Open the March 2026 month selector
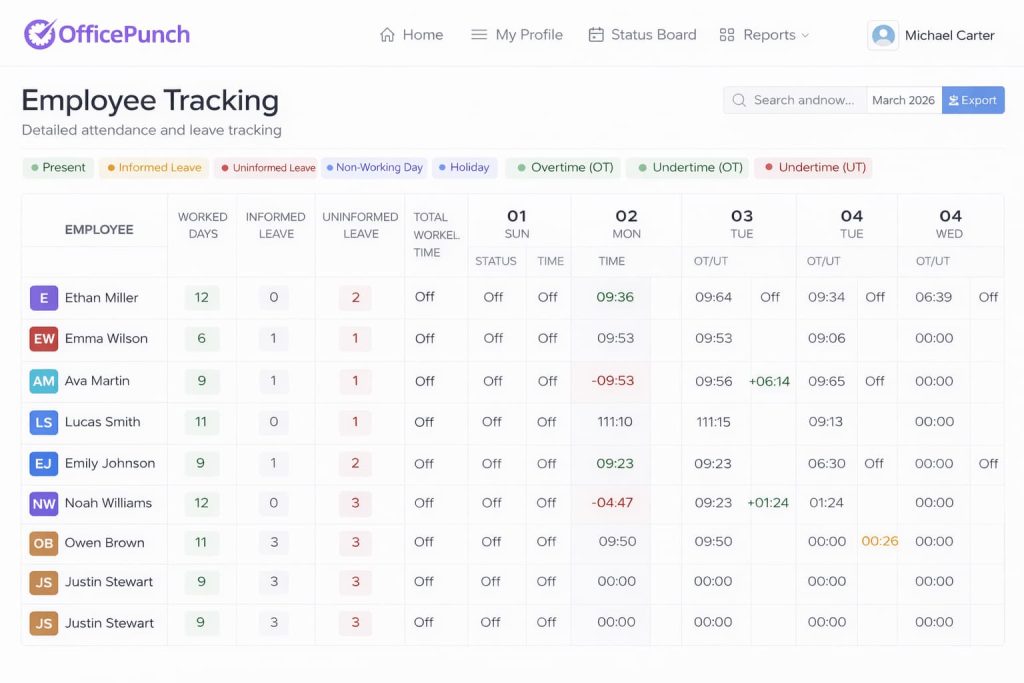This screenshot has width=1024, height=683. tap(903, 100)
